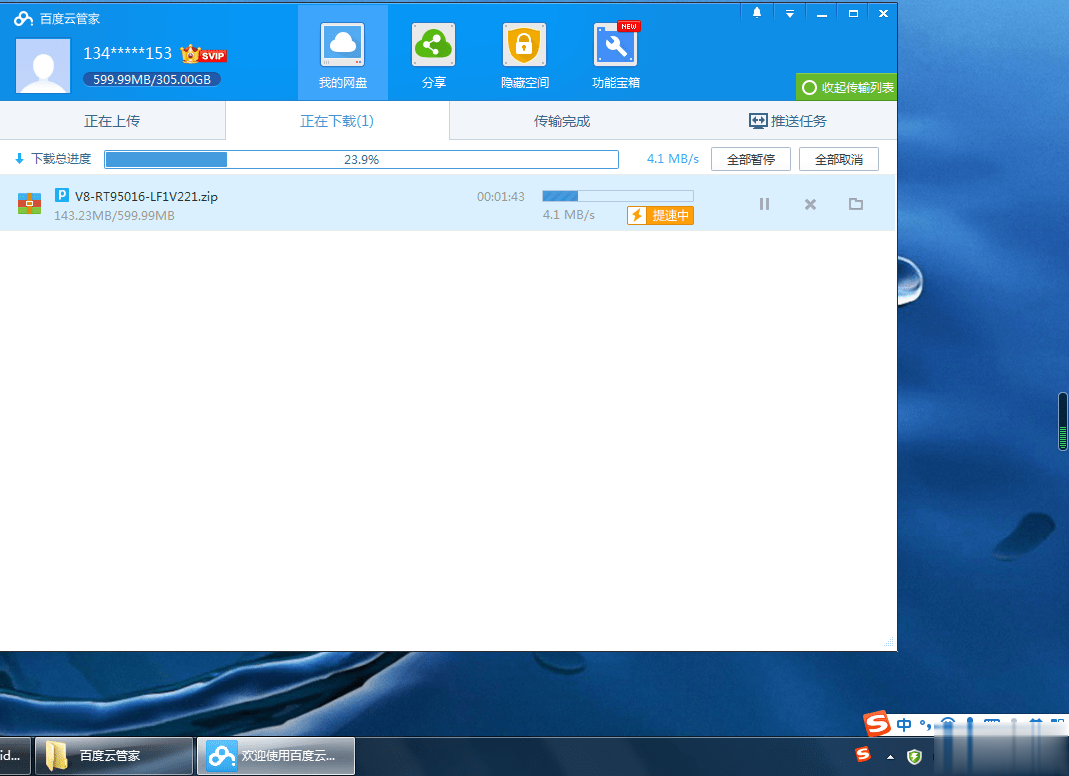Click the storage usage 599.99MB/305.00GB bar
The width and height of the screenshot is (1069, 776).
151,79
